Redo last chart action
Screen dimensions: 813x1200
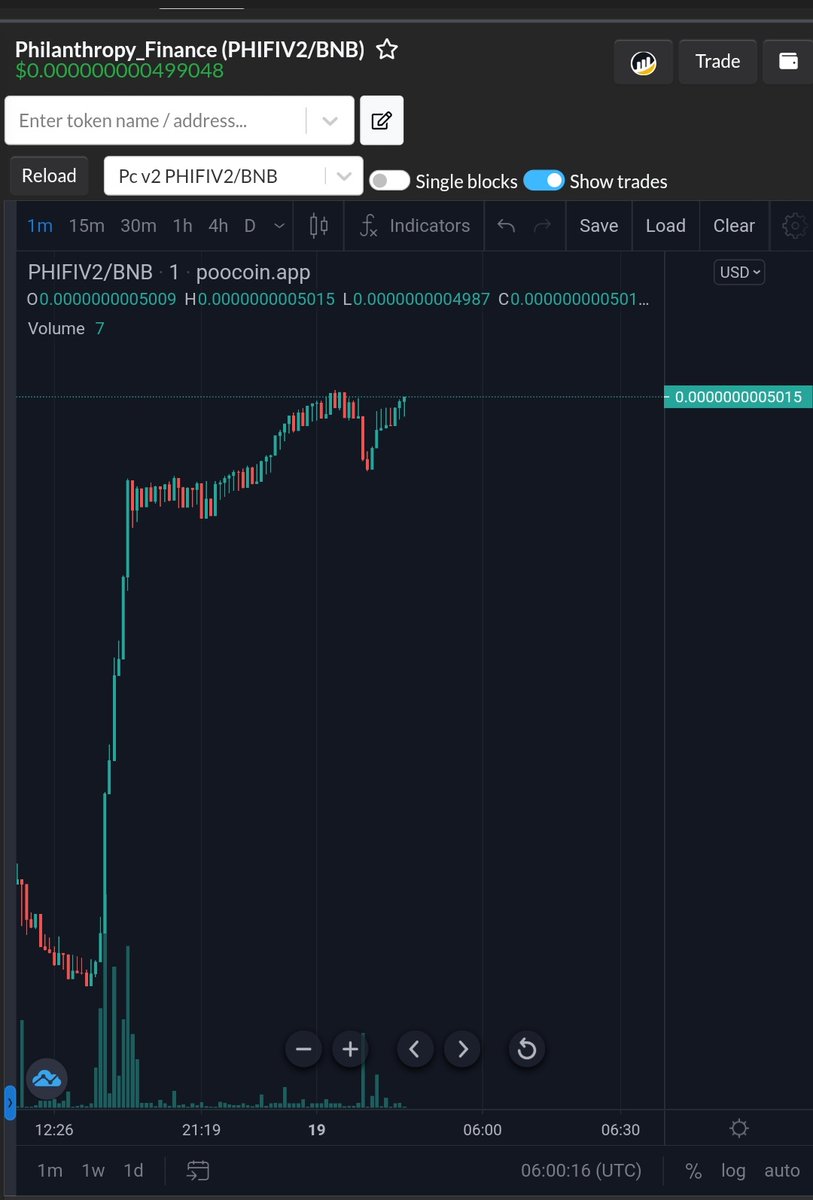tap(542, 226)
